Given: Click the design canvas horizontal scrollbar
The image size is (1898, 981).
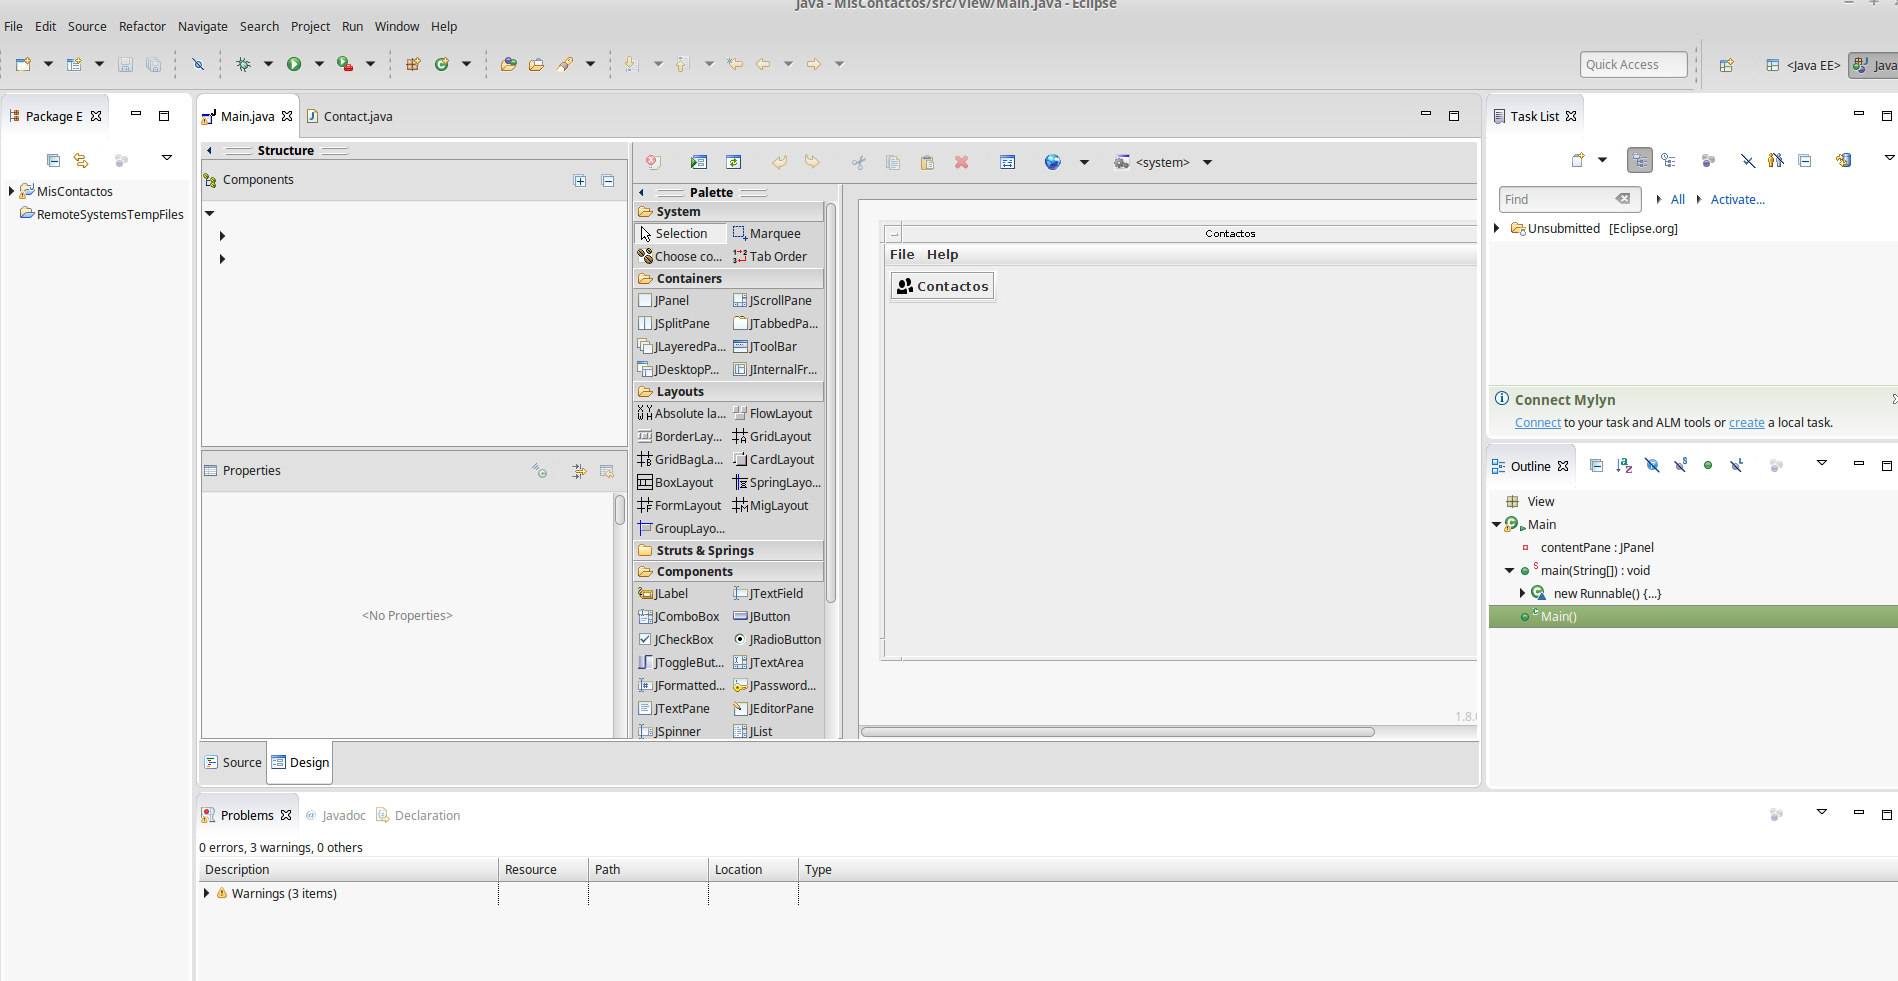Looking at the screenshot, I should tap(1117, 732).
